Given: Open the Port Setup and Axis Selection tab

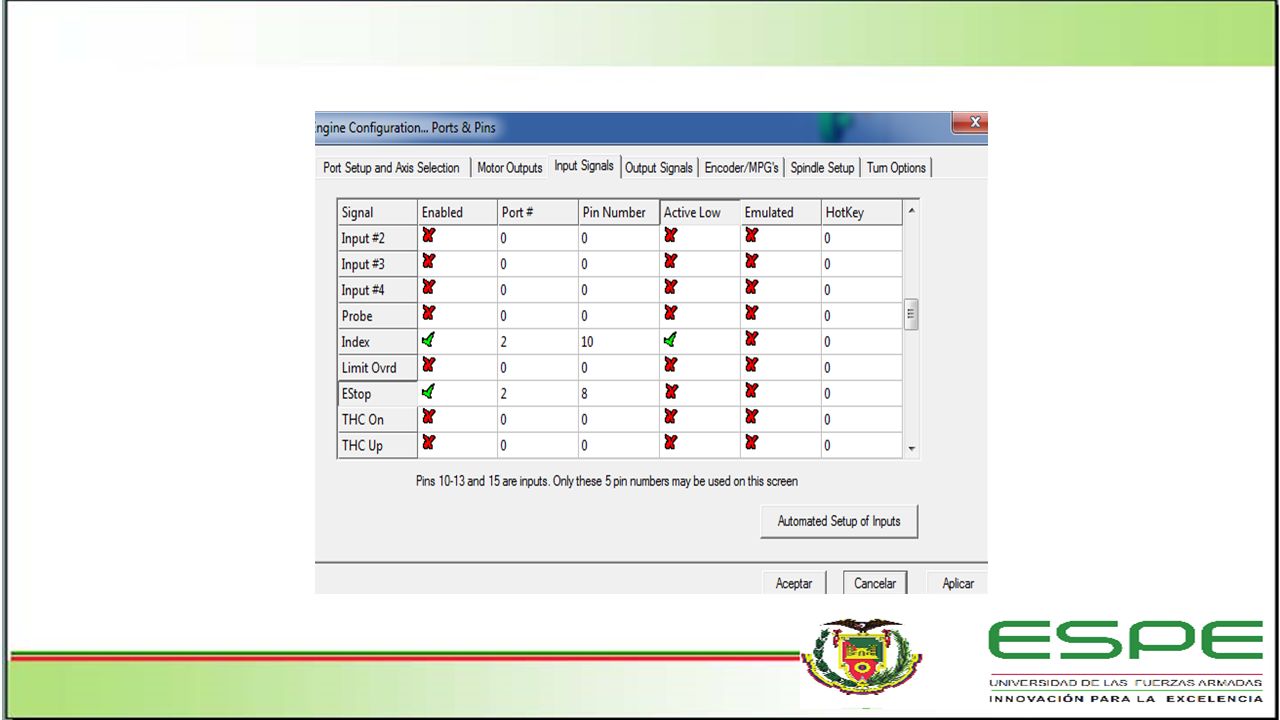Looking at the screenshot, I should (391, 168).
